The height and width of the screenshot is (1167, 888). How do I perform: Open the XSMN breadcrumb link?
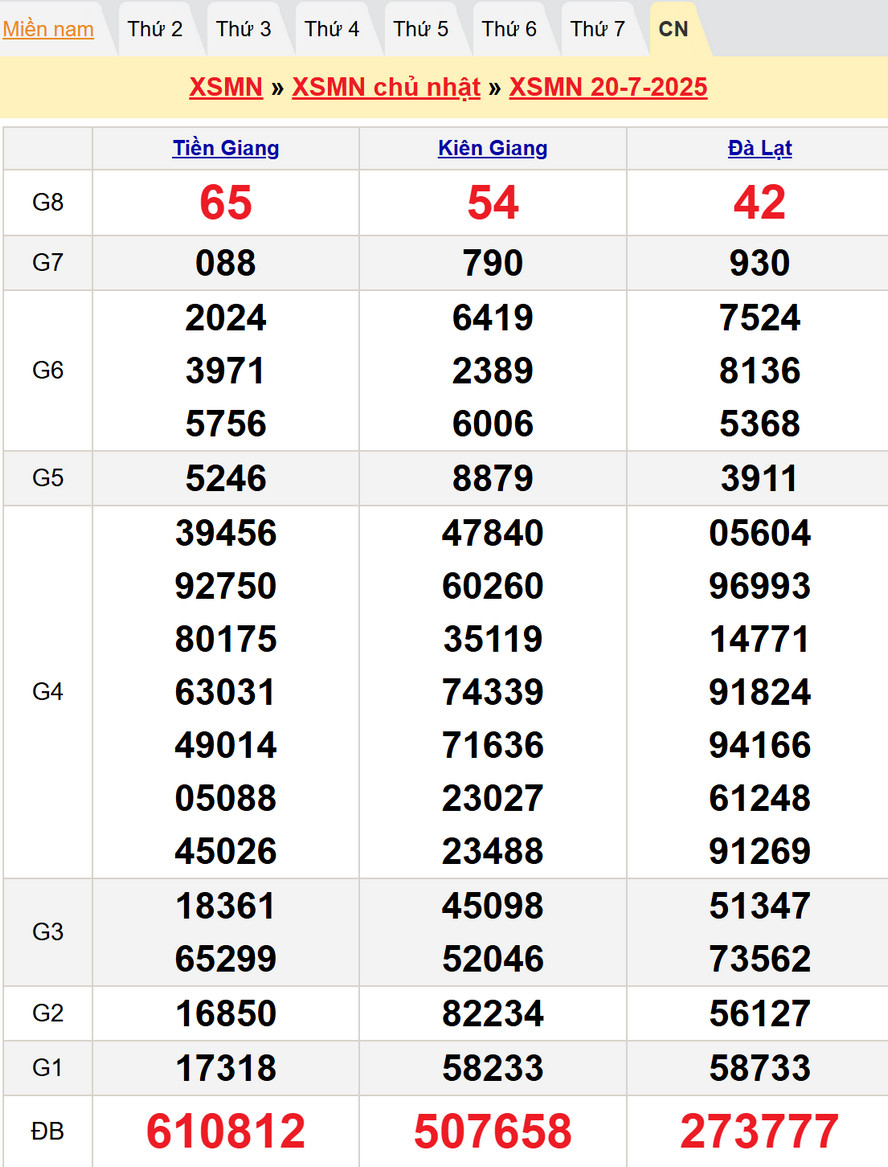click(x=226, y=87)
